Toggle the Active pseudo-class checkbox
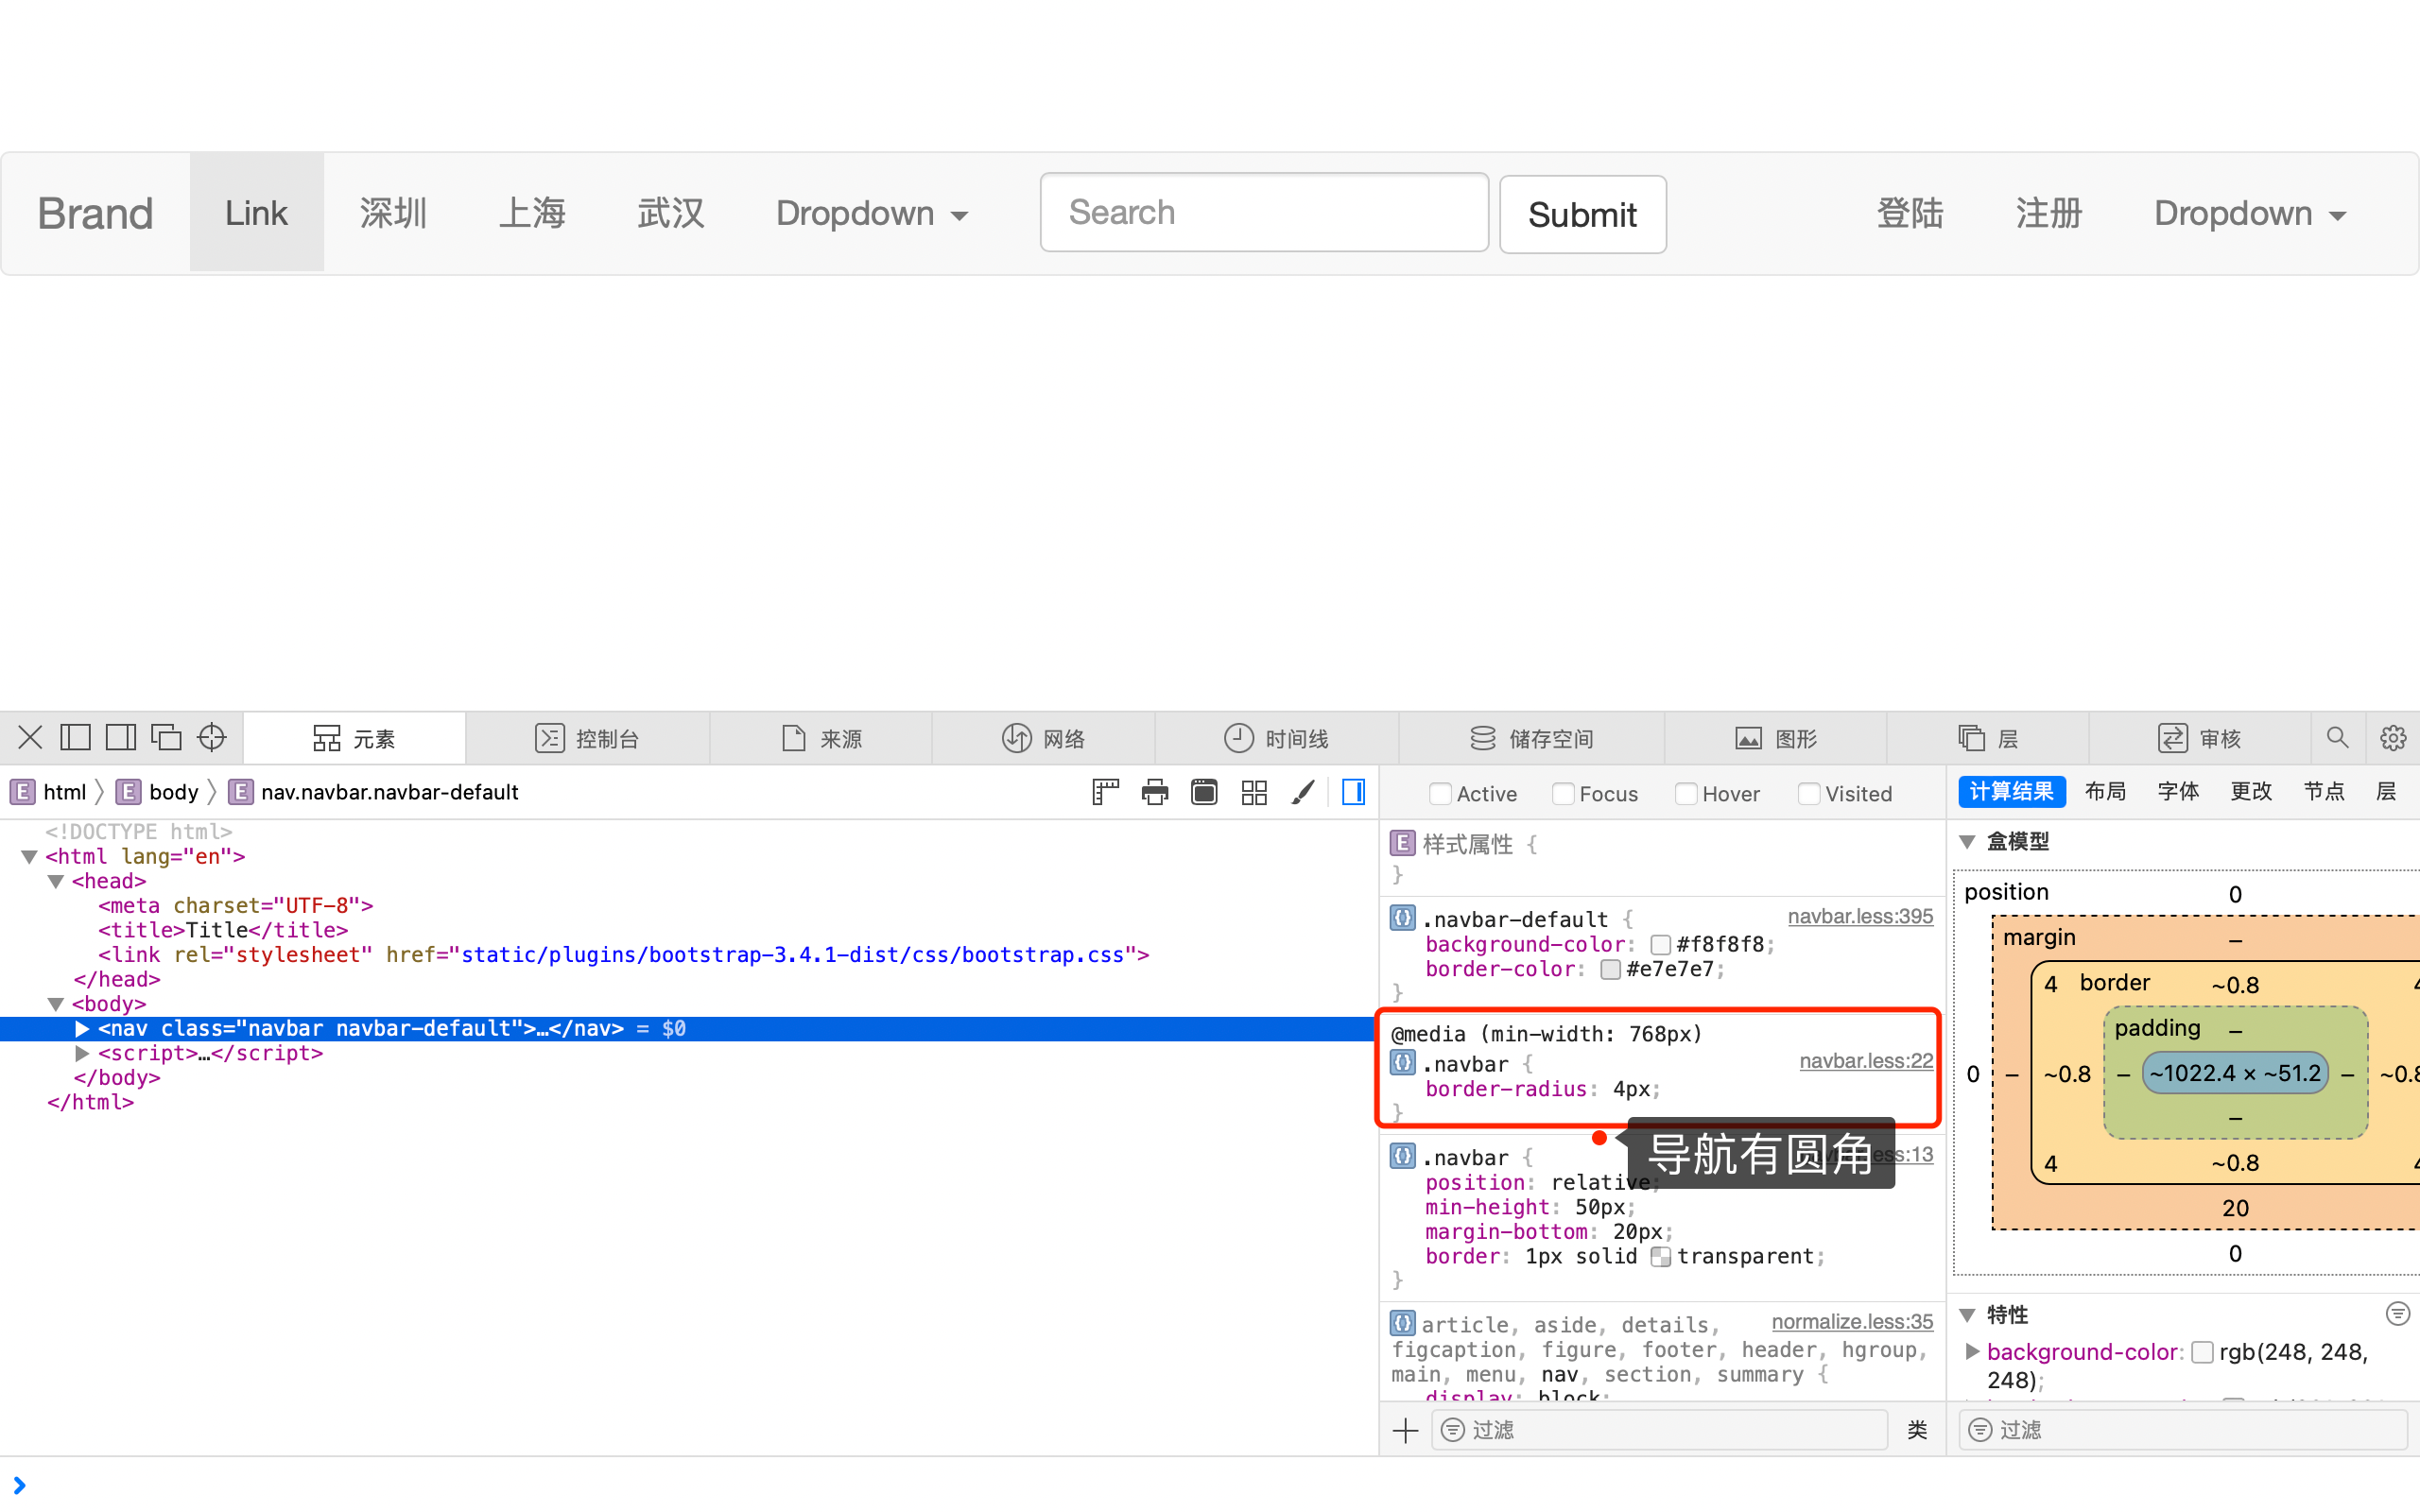This screenshot has width=2420, height=1512. click(x=1440, y=793)
